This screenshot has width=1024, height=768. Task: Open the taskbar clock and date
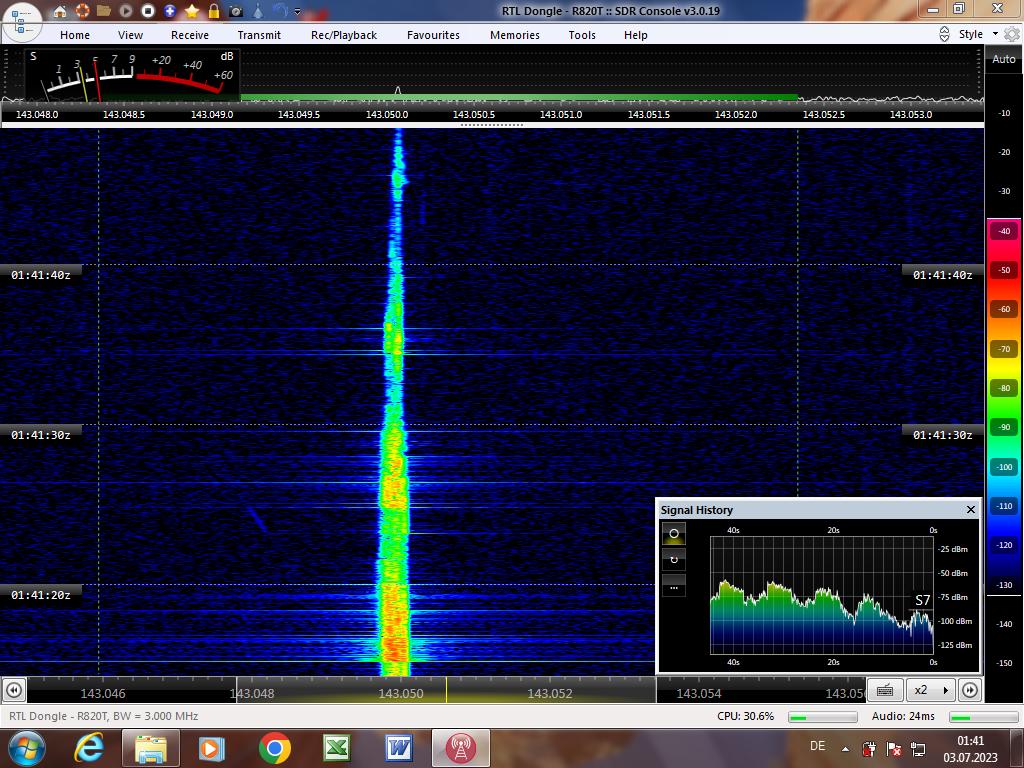pyautogui.click(x=970, y=749)
